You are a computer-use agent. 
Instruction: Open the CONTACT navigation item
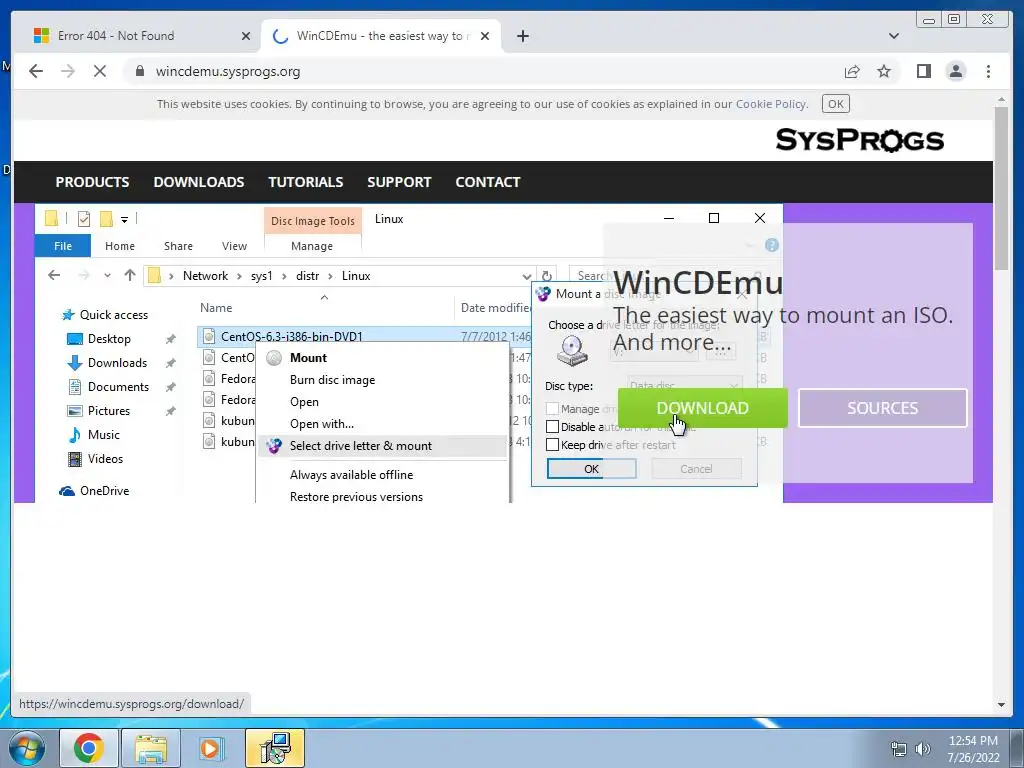488,182
